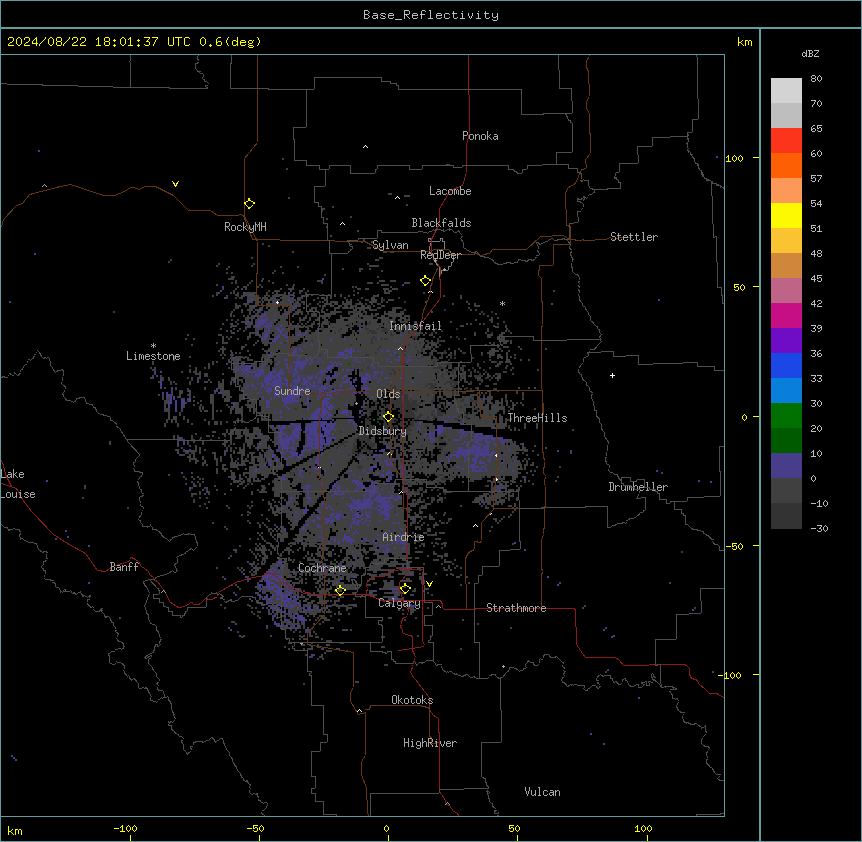Select the dark orange 60-57 dBZ swatch

pos(786,165)
